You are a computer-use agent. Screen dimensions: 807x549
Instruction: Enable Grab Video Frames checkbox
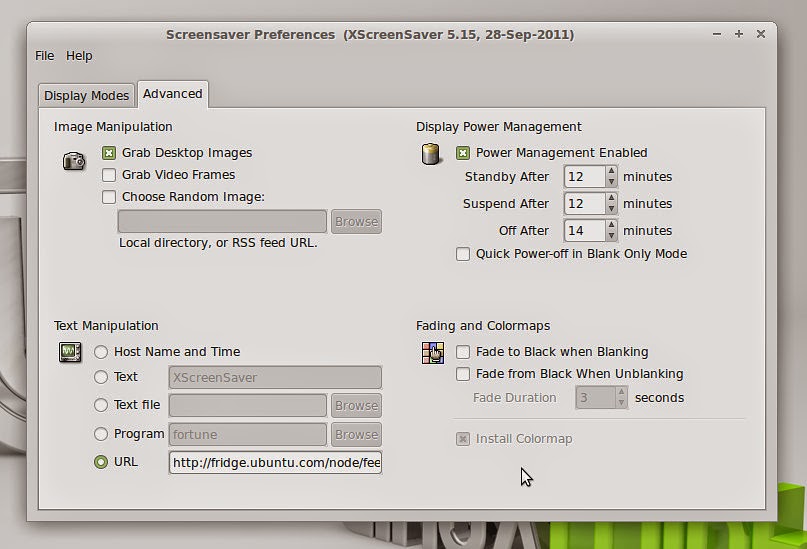pos(109,175)
